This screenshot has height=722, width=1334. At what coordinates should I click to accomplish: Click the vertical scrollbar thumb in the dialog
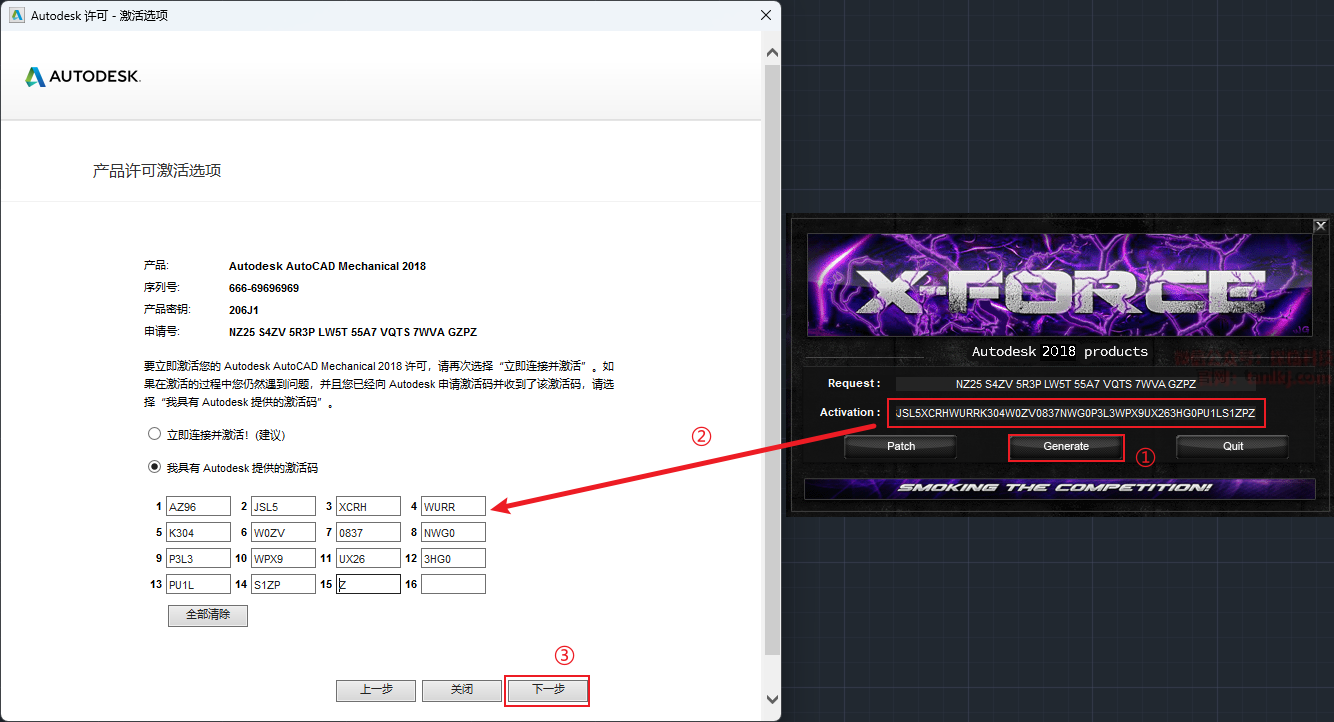(771, 360)
